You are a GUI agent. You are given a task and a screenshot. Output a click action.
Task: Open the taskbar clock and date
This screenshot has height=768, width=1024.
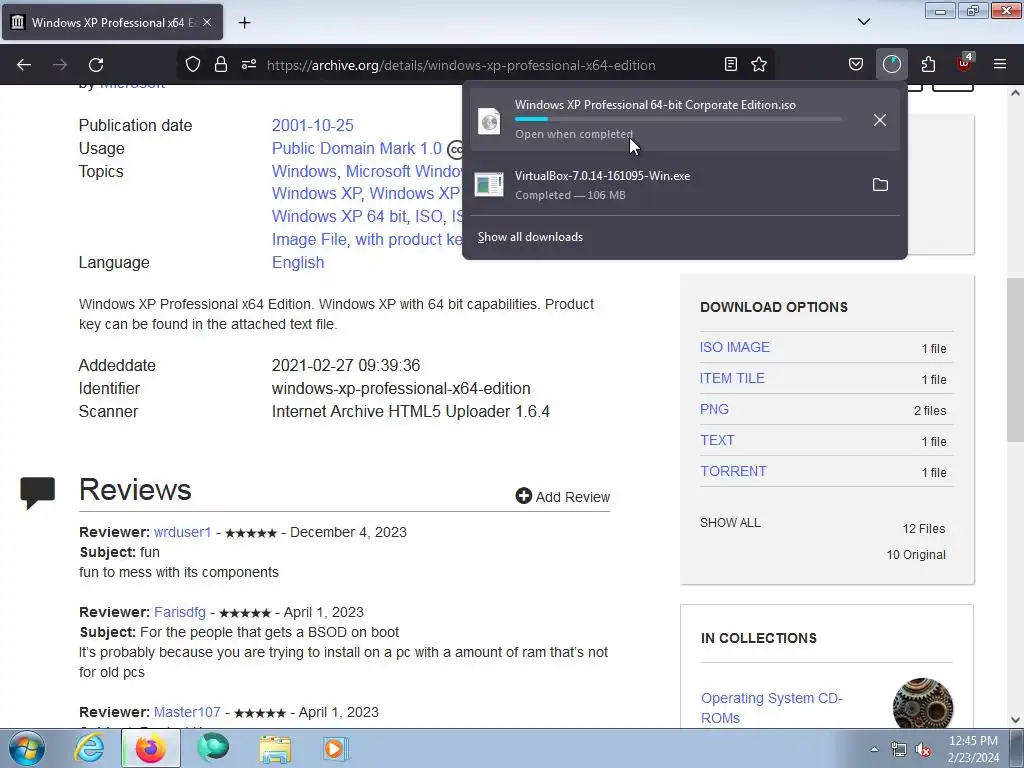(973, 749)
